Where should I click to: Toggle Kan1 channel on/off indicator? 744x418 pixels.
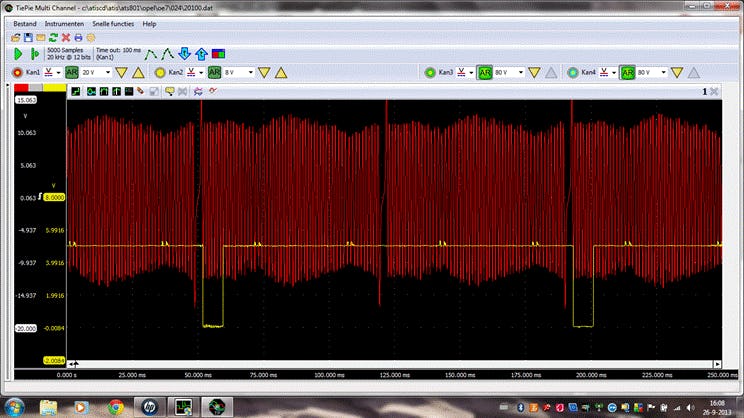pyautogui.click(x=16, y=73)
